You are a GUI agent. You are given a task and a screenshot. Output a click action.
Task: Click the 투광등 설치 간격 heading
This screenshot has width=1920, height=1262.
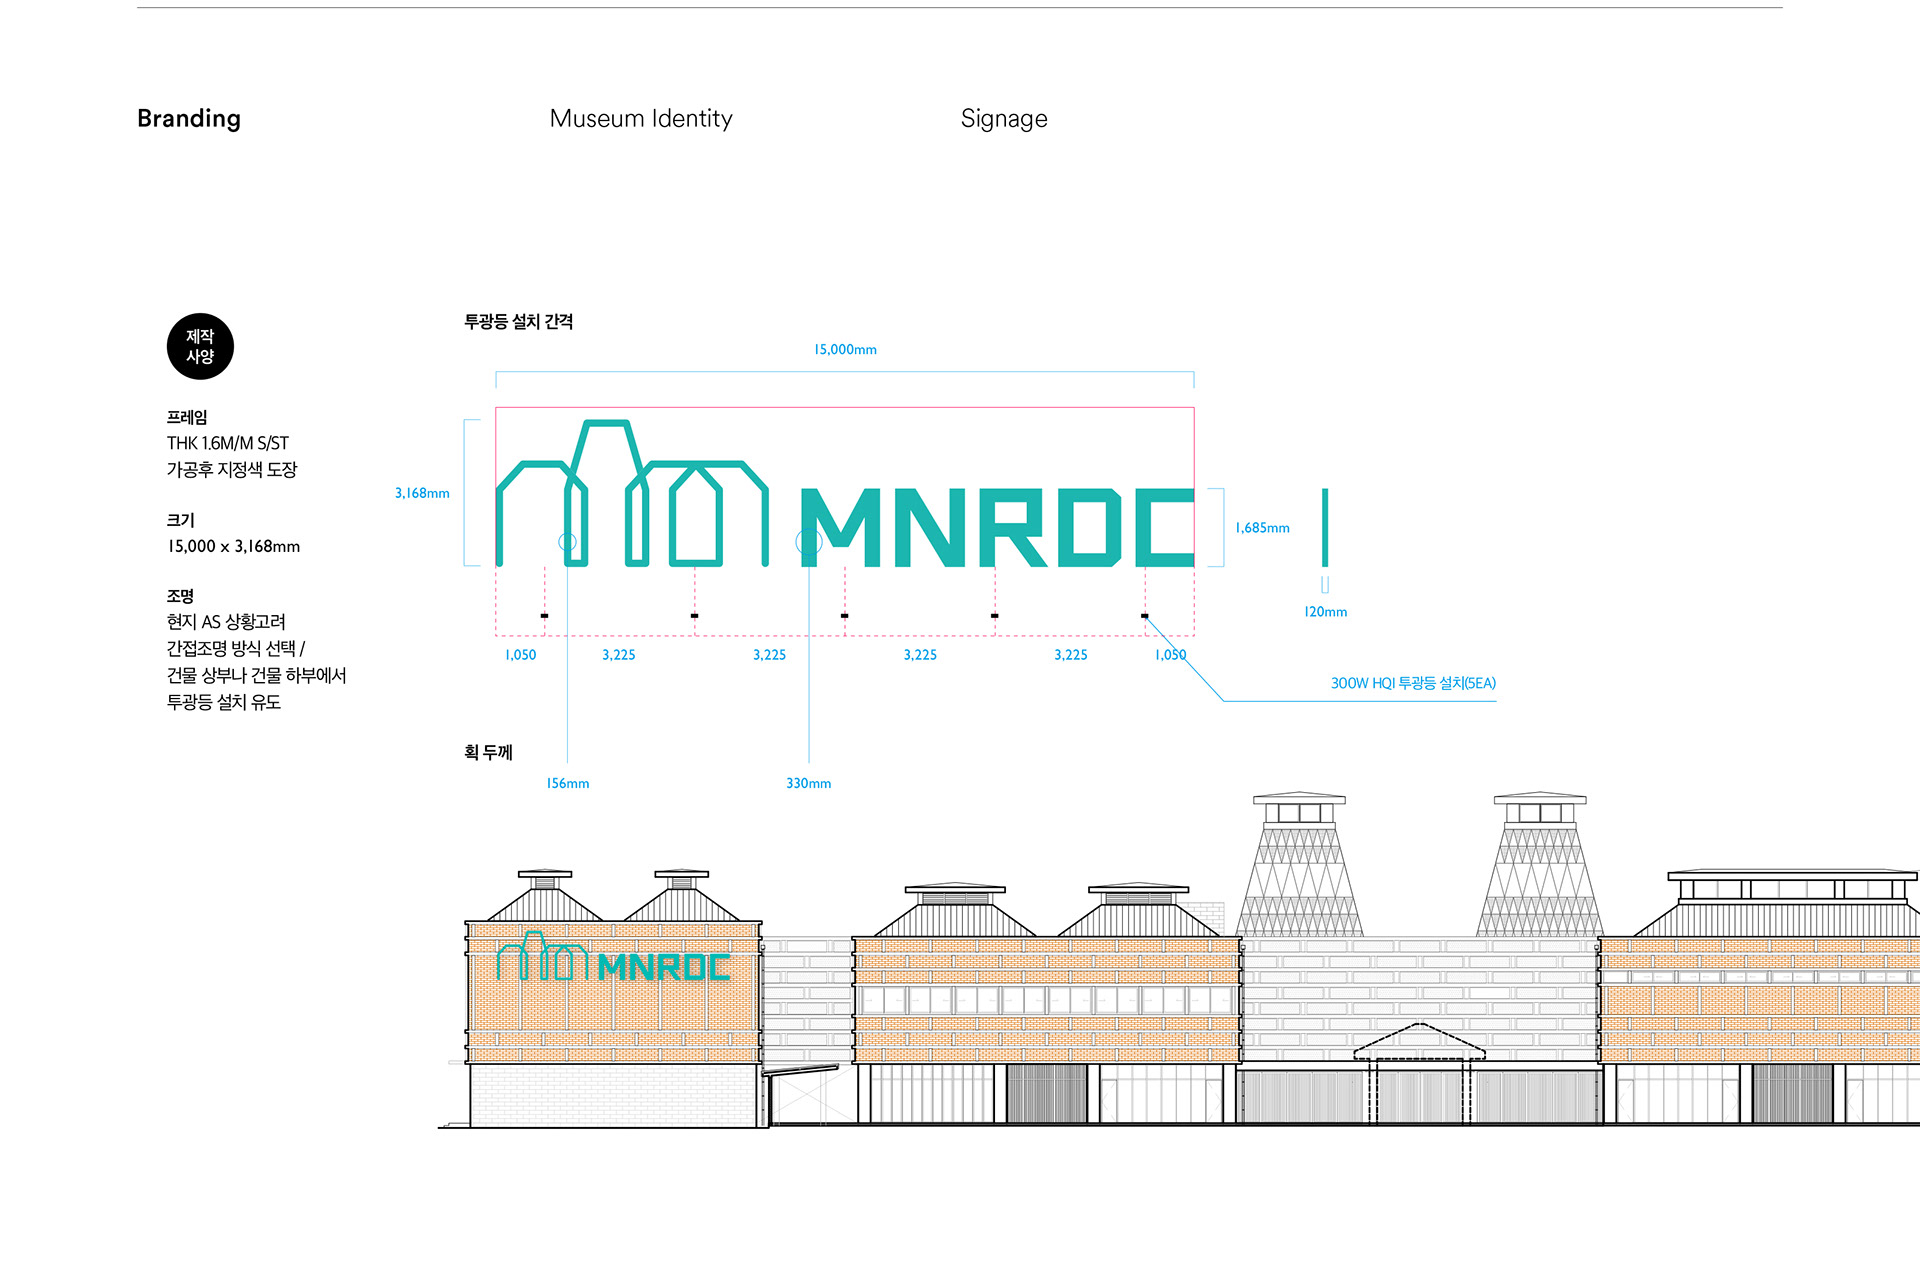[518, 322]
